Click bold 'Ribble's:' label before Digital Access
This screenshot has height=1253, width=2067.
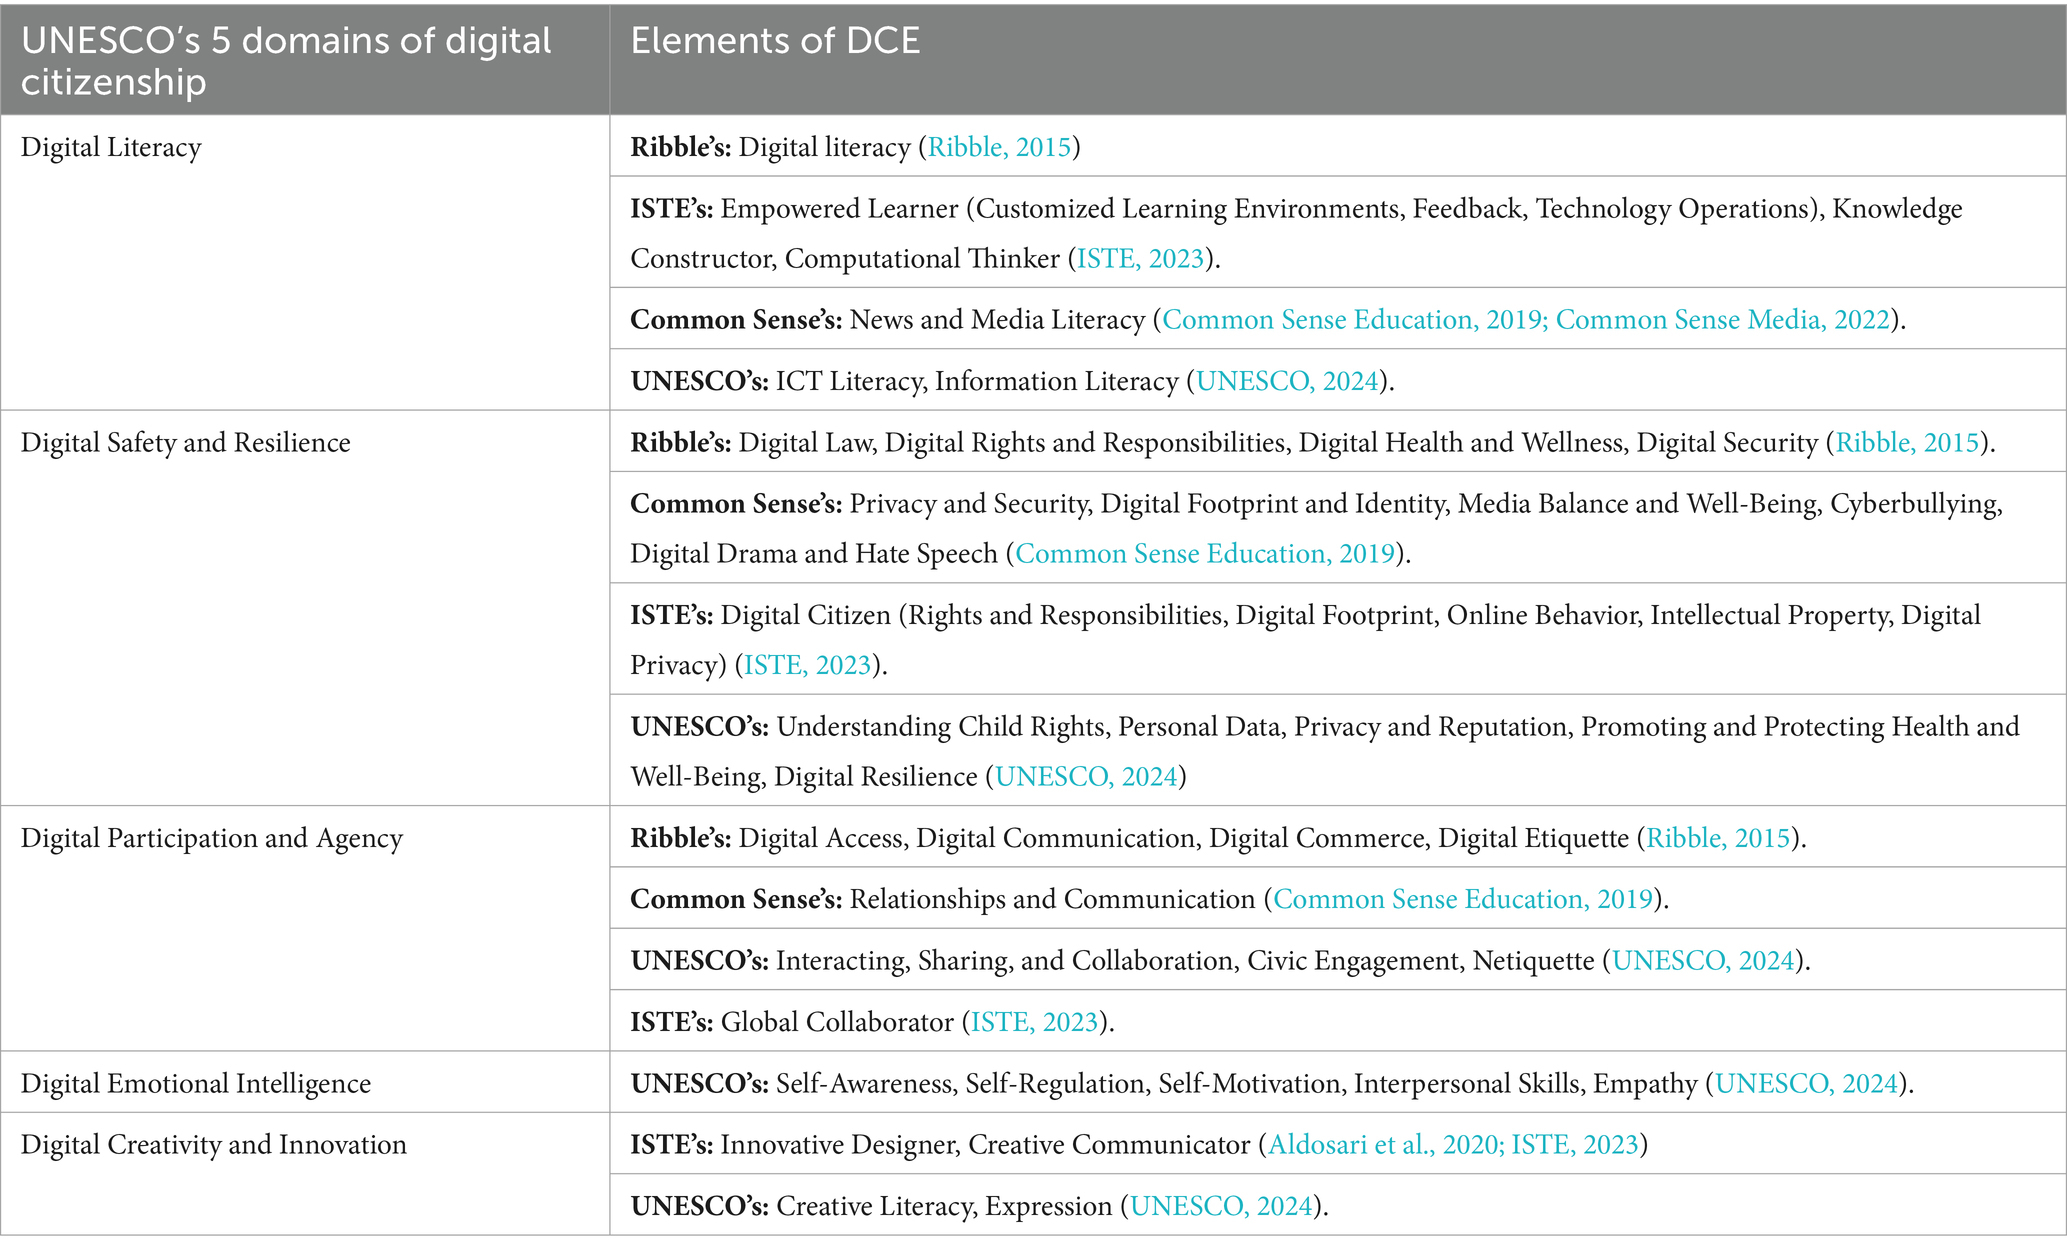pos(681,838)
